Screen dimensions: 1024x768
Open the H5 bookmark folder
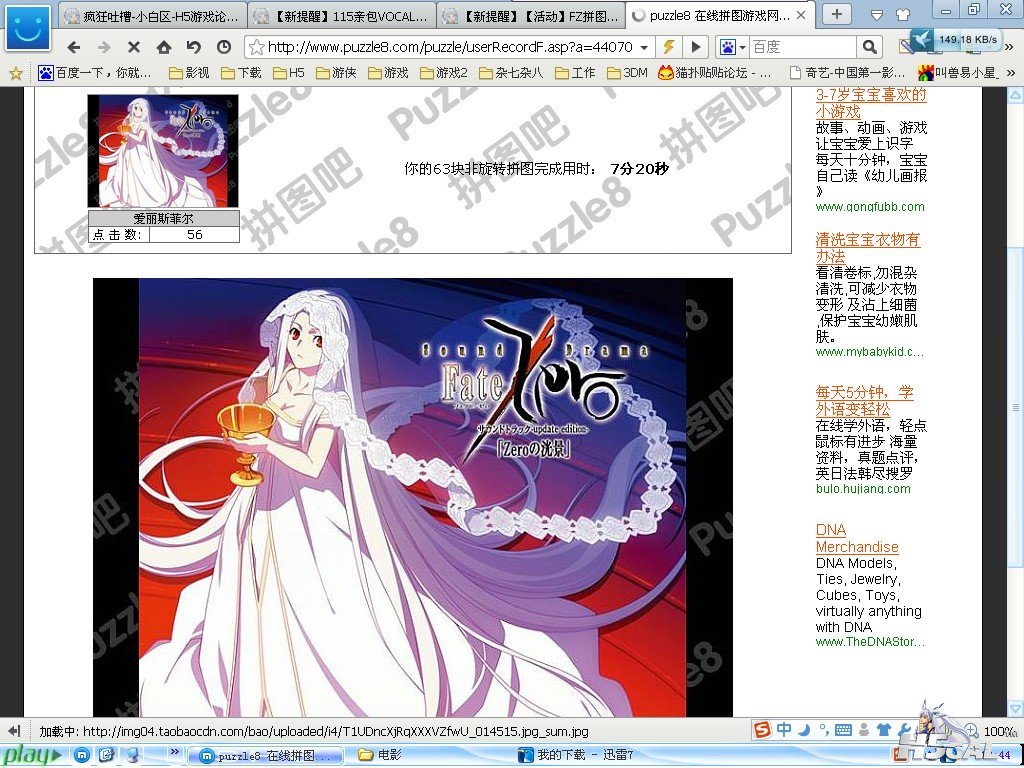pyautogui.click(x=289, y=73)
